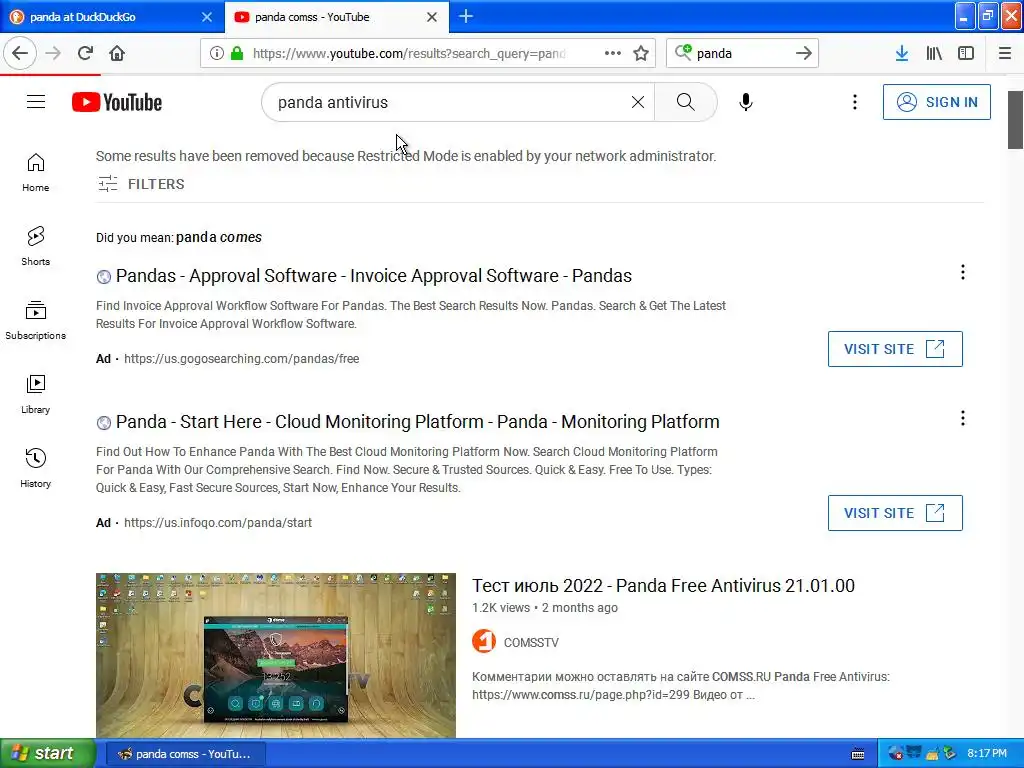Start voice search with microphone icon
This screenshot has height=768, width=1024.
pos(746,102)
